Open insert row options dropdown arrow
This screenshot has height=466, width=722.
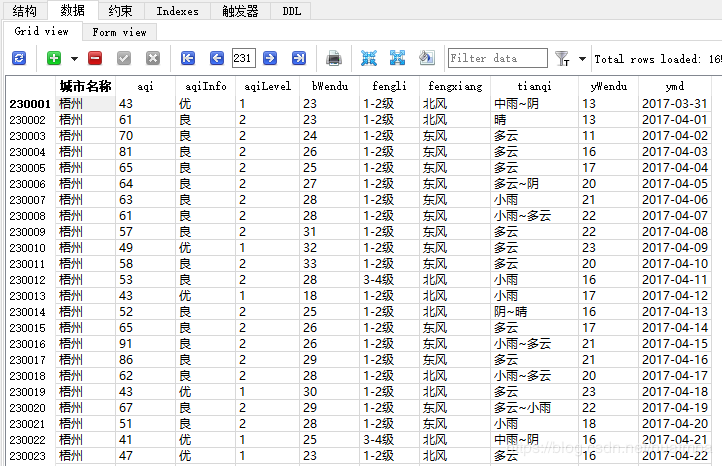pyautogui.click(x=74, y=59)
